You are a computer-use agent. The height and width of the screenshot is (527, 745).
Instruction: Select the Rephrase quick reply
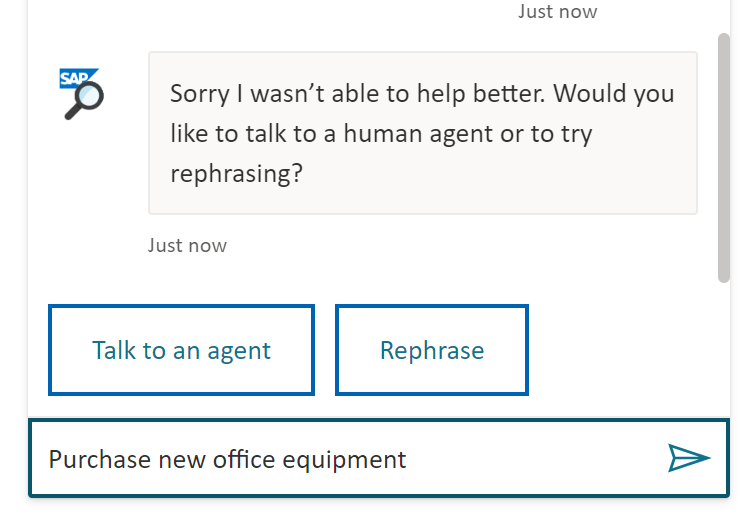pyautogui.click(x=432, y=350)
